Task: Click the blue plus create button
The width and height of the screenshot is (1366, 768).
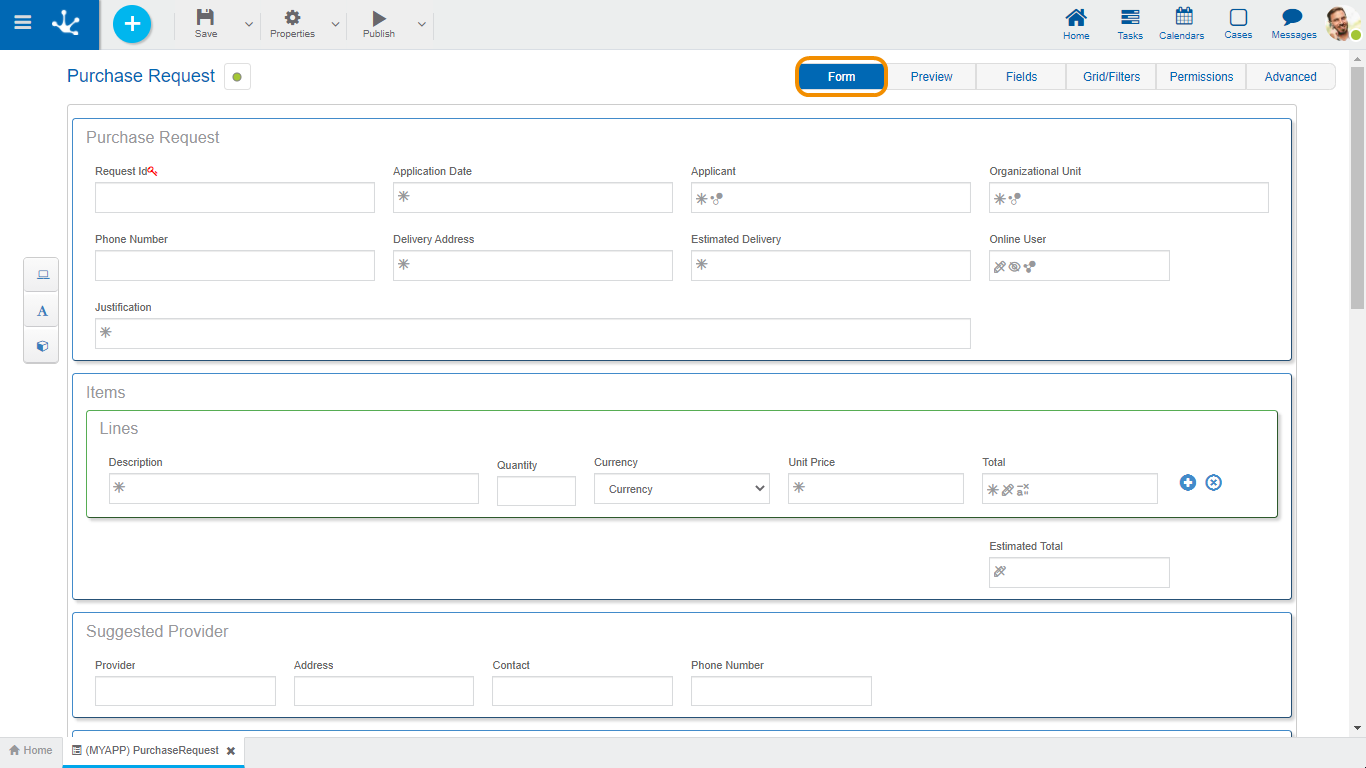Action: point(132,24)
